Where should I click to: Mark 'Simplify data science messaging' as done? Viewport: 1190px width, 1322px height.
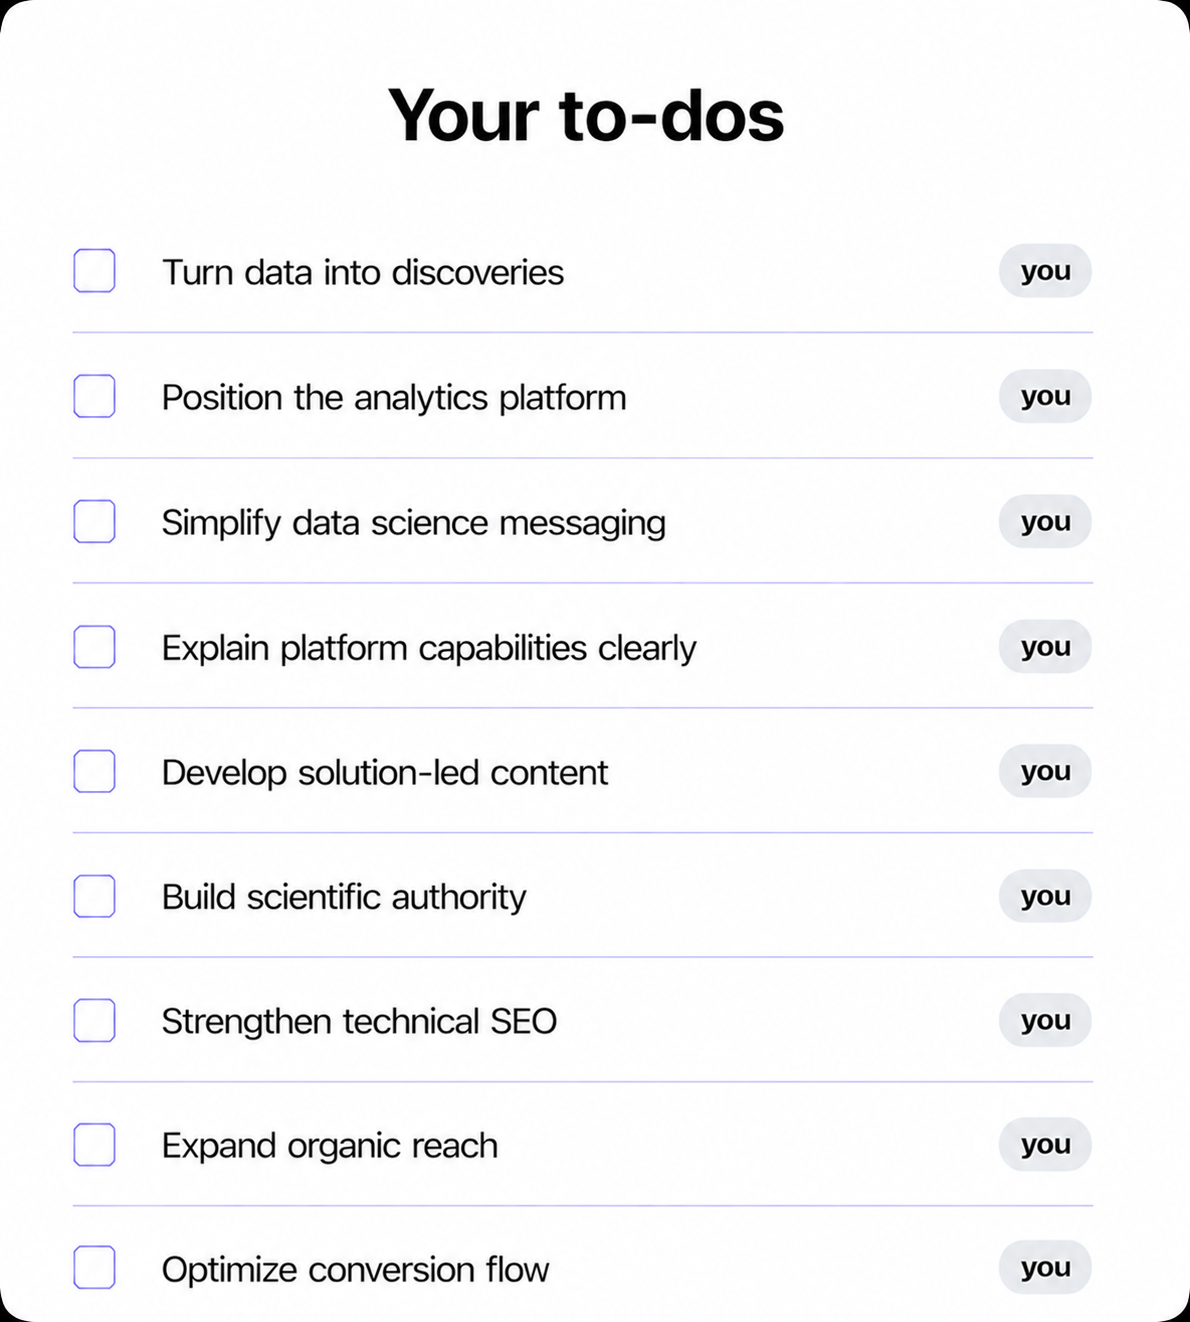coord(94,521)
